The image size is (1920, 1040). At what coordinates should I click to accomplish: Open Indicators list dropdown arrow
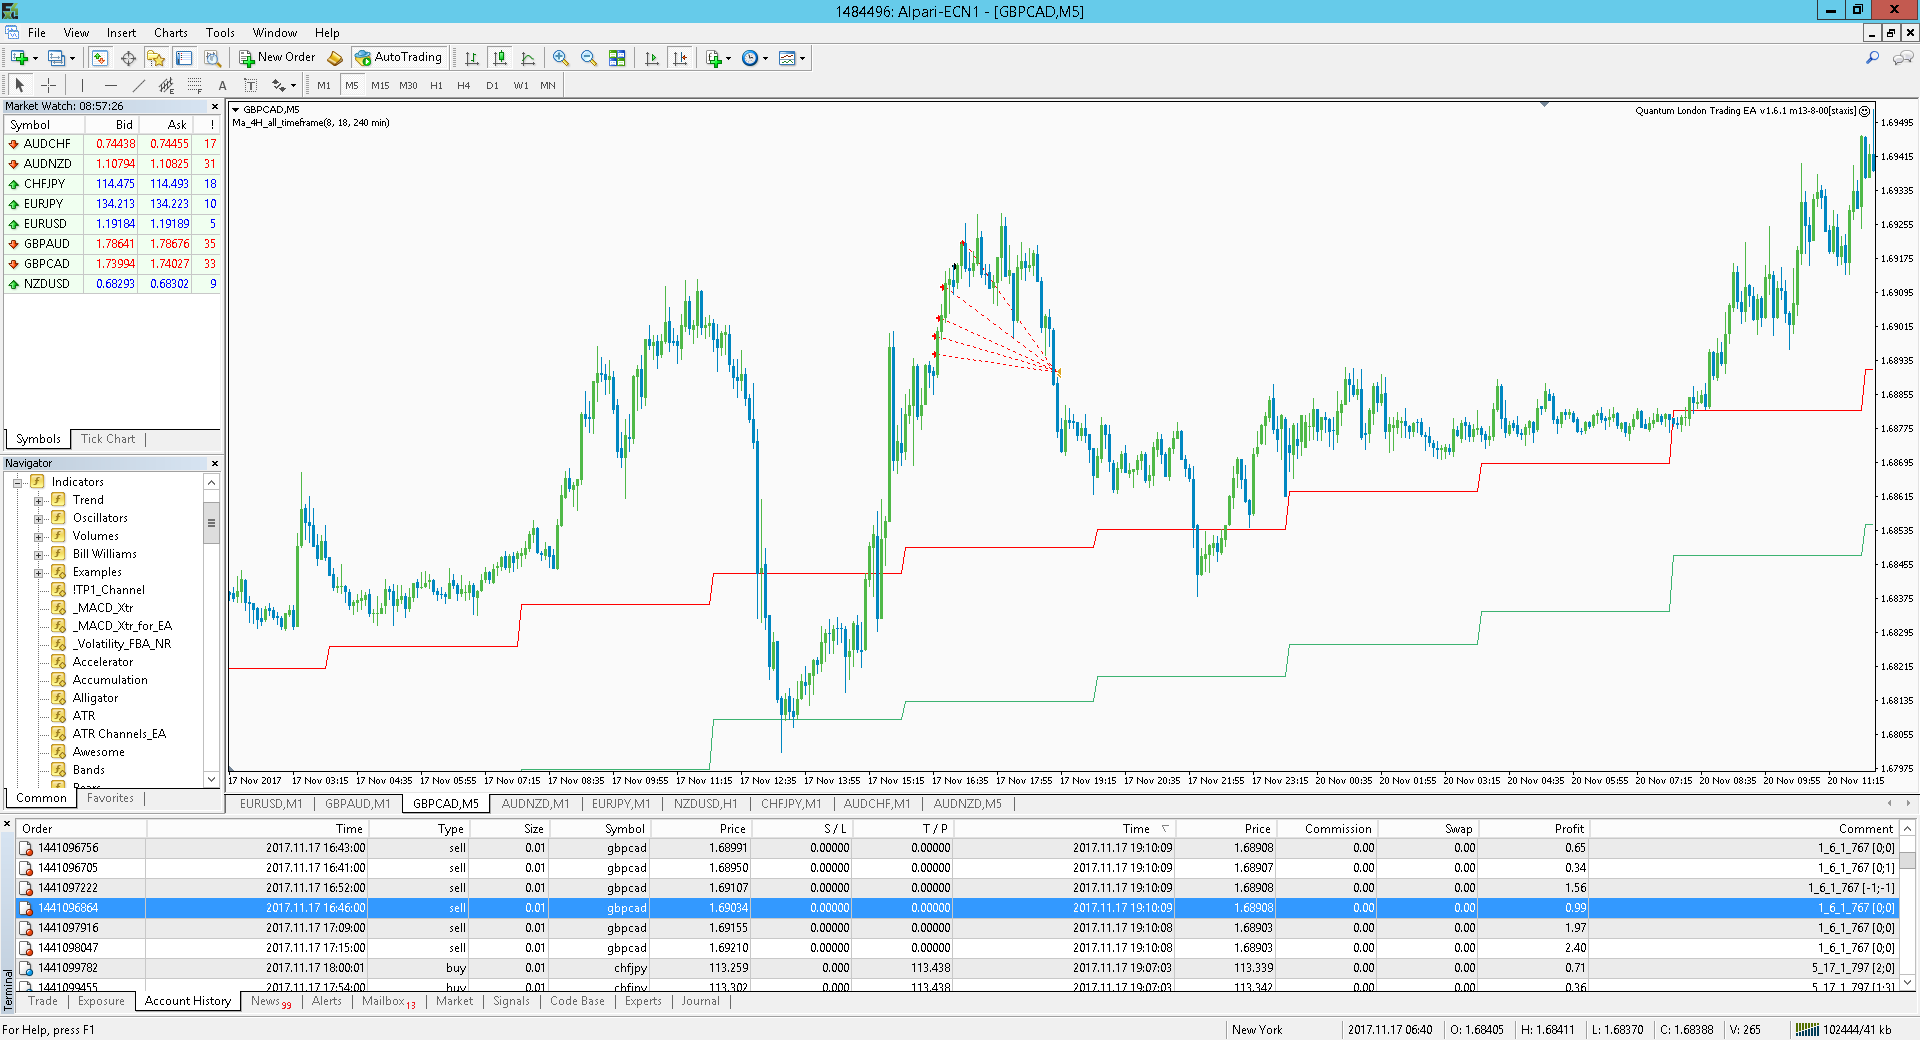(x=728, y=58)
